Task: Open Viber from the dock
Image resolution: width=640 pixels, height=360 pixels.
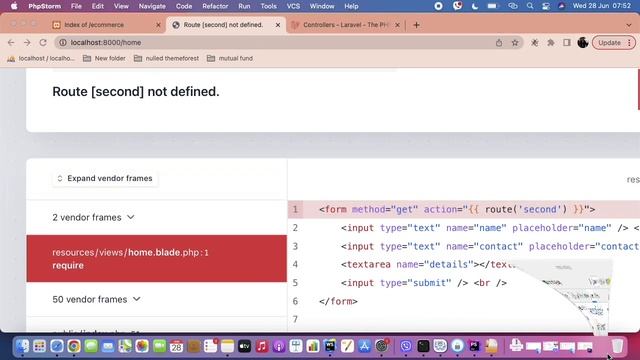Action: pos(406,346)
